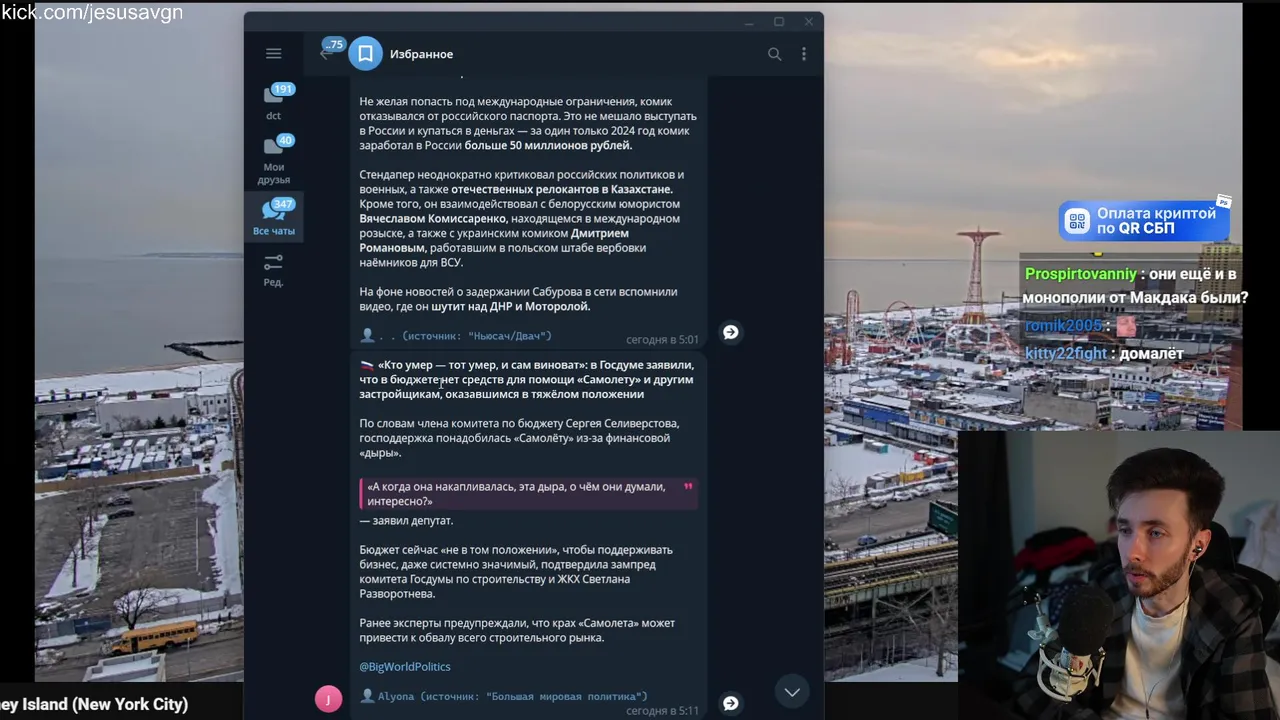Viewport: 1280px width, 720px height.
Task: Maximize the Telegram window
Action: click(779, 22)
